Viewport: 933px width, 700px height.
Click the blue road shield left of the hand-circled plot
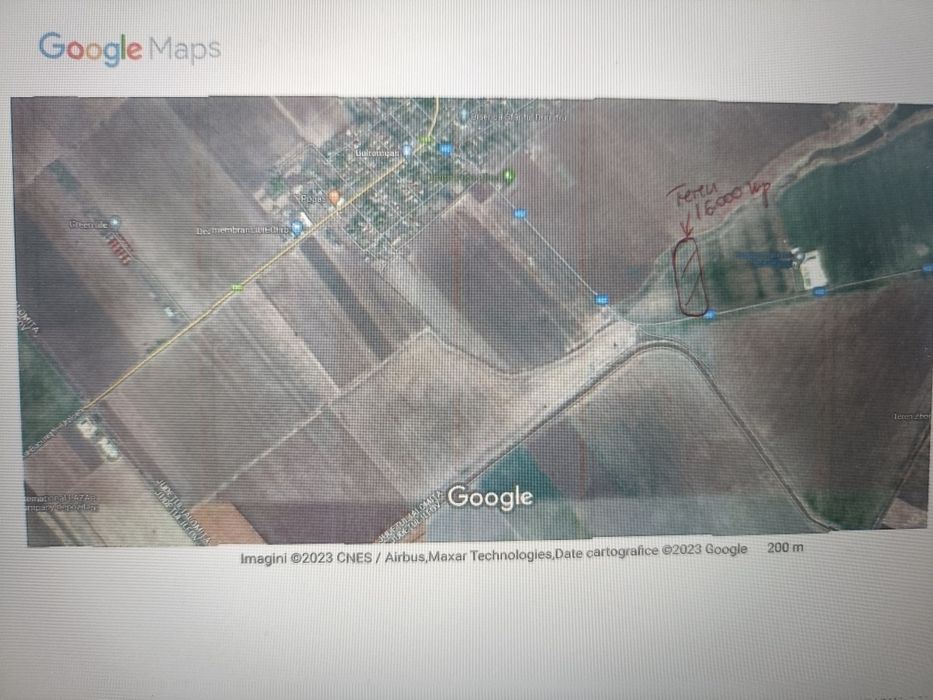(x=602, y=300)
